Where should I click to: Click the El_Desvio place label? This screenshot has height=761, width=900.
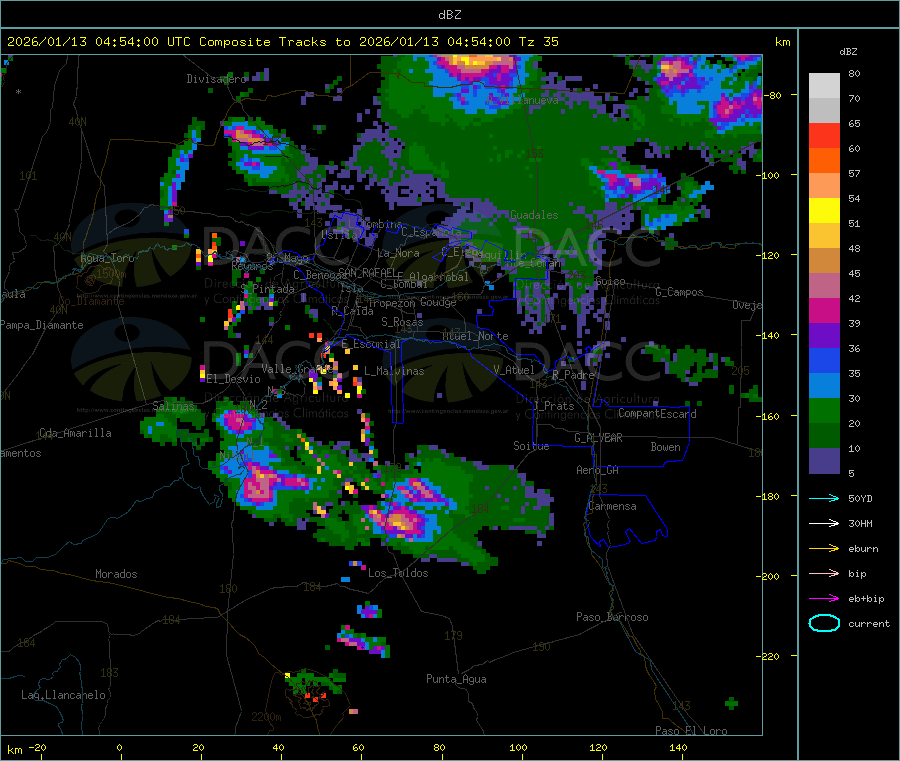tap(233, 379)
